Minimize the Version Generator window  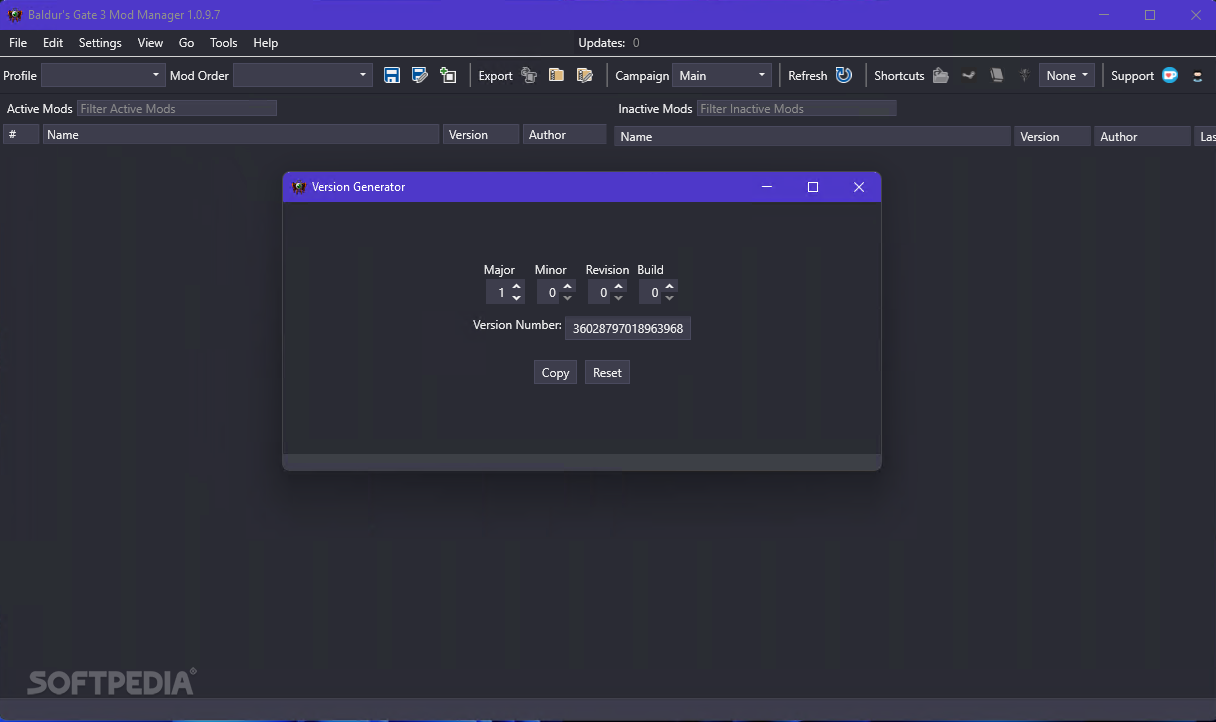coord(767,187)
